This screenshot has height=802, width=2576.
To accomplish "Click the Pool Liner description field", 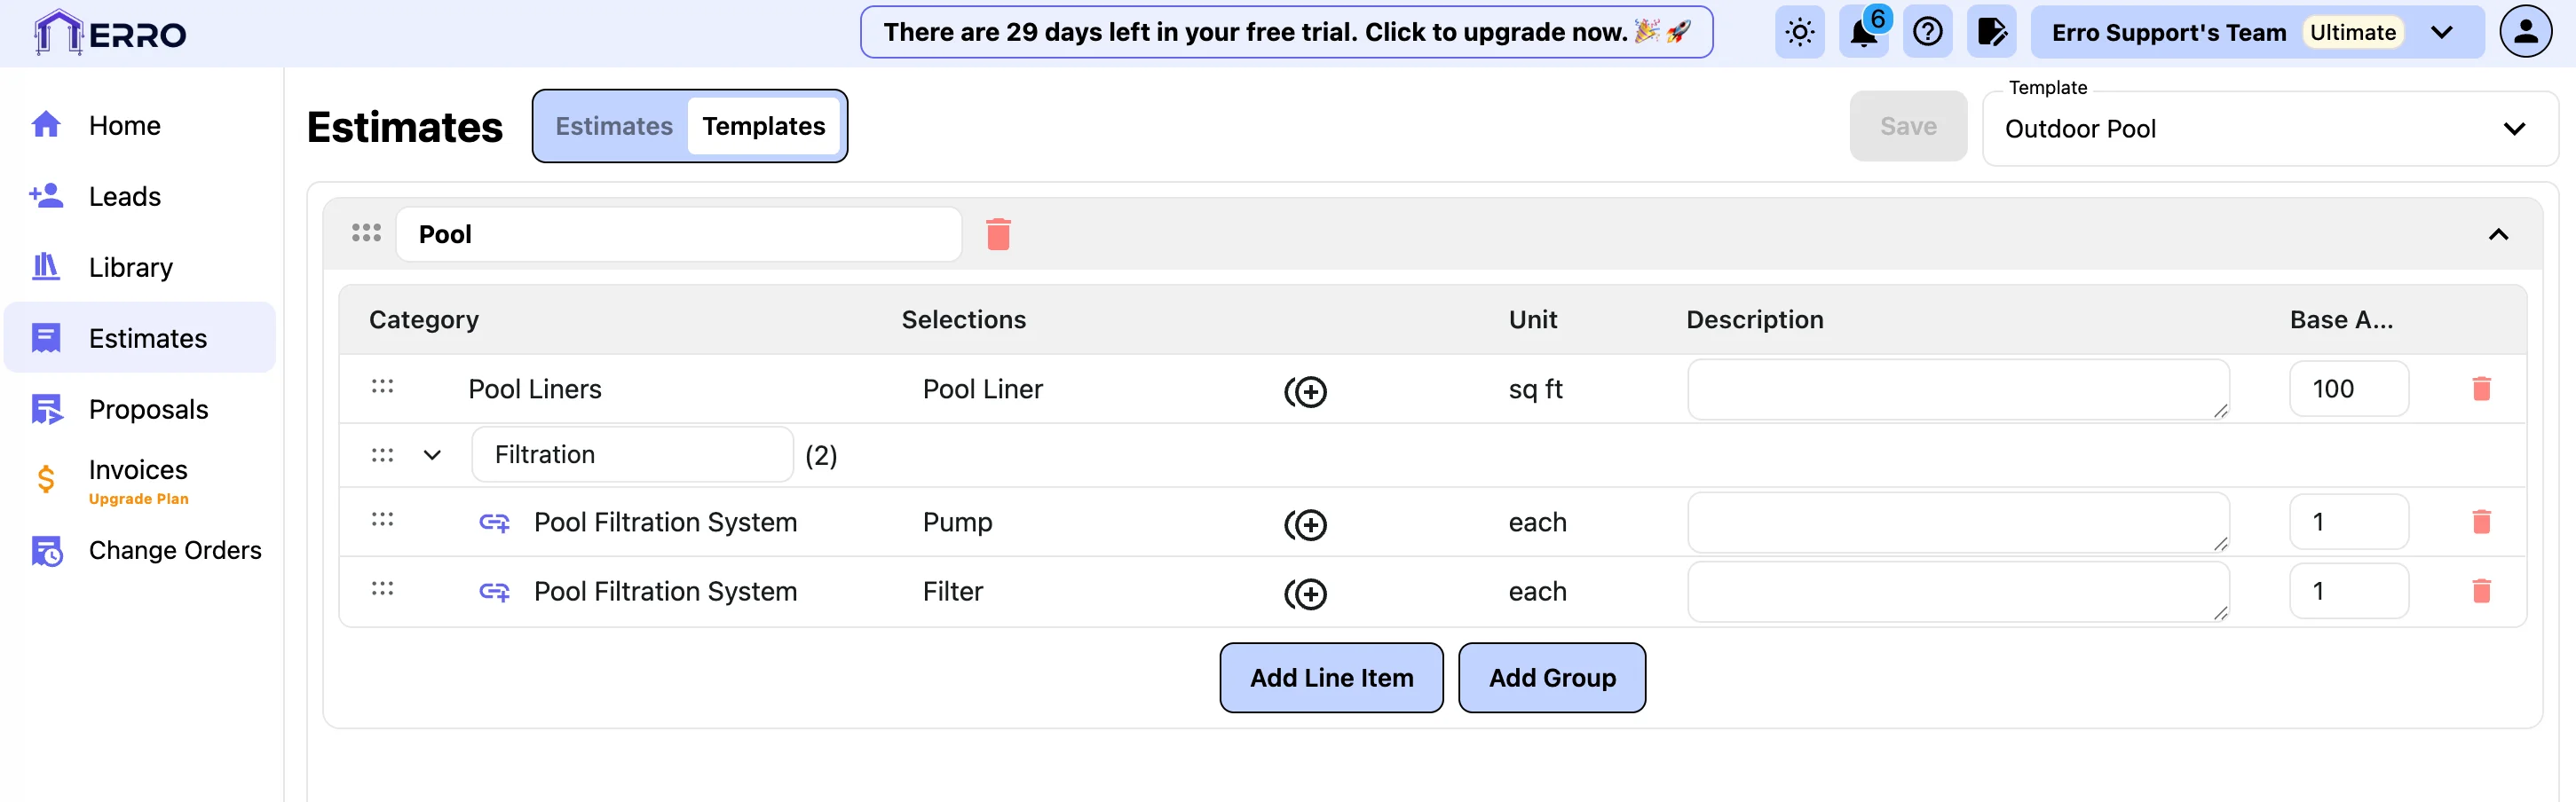I will (x=1957, y=389).
